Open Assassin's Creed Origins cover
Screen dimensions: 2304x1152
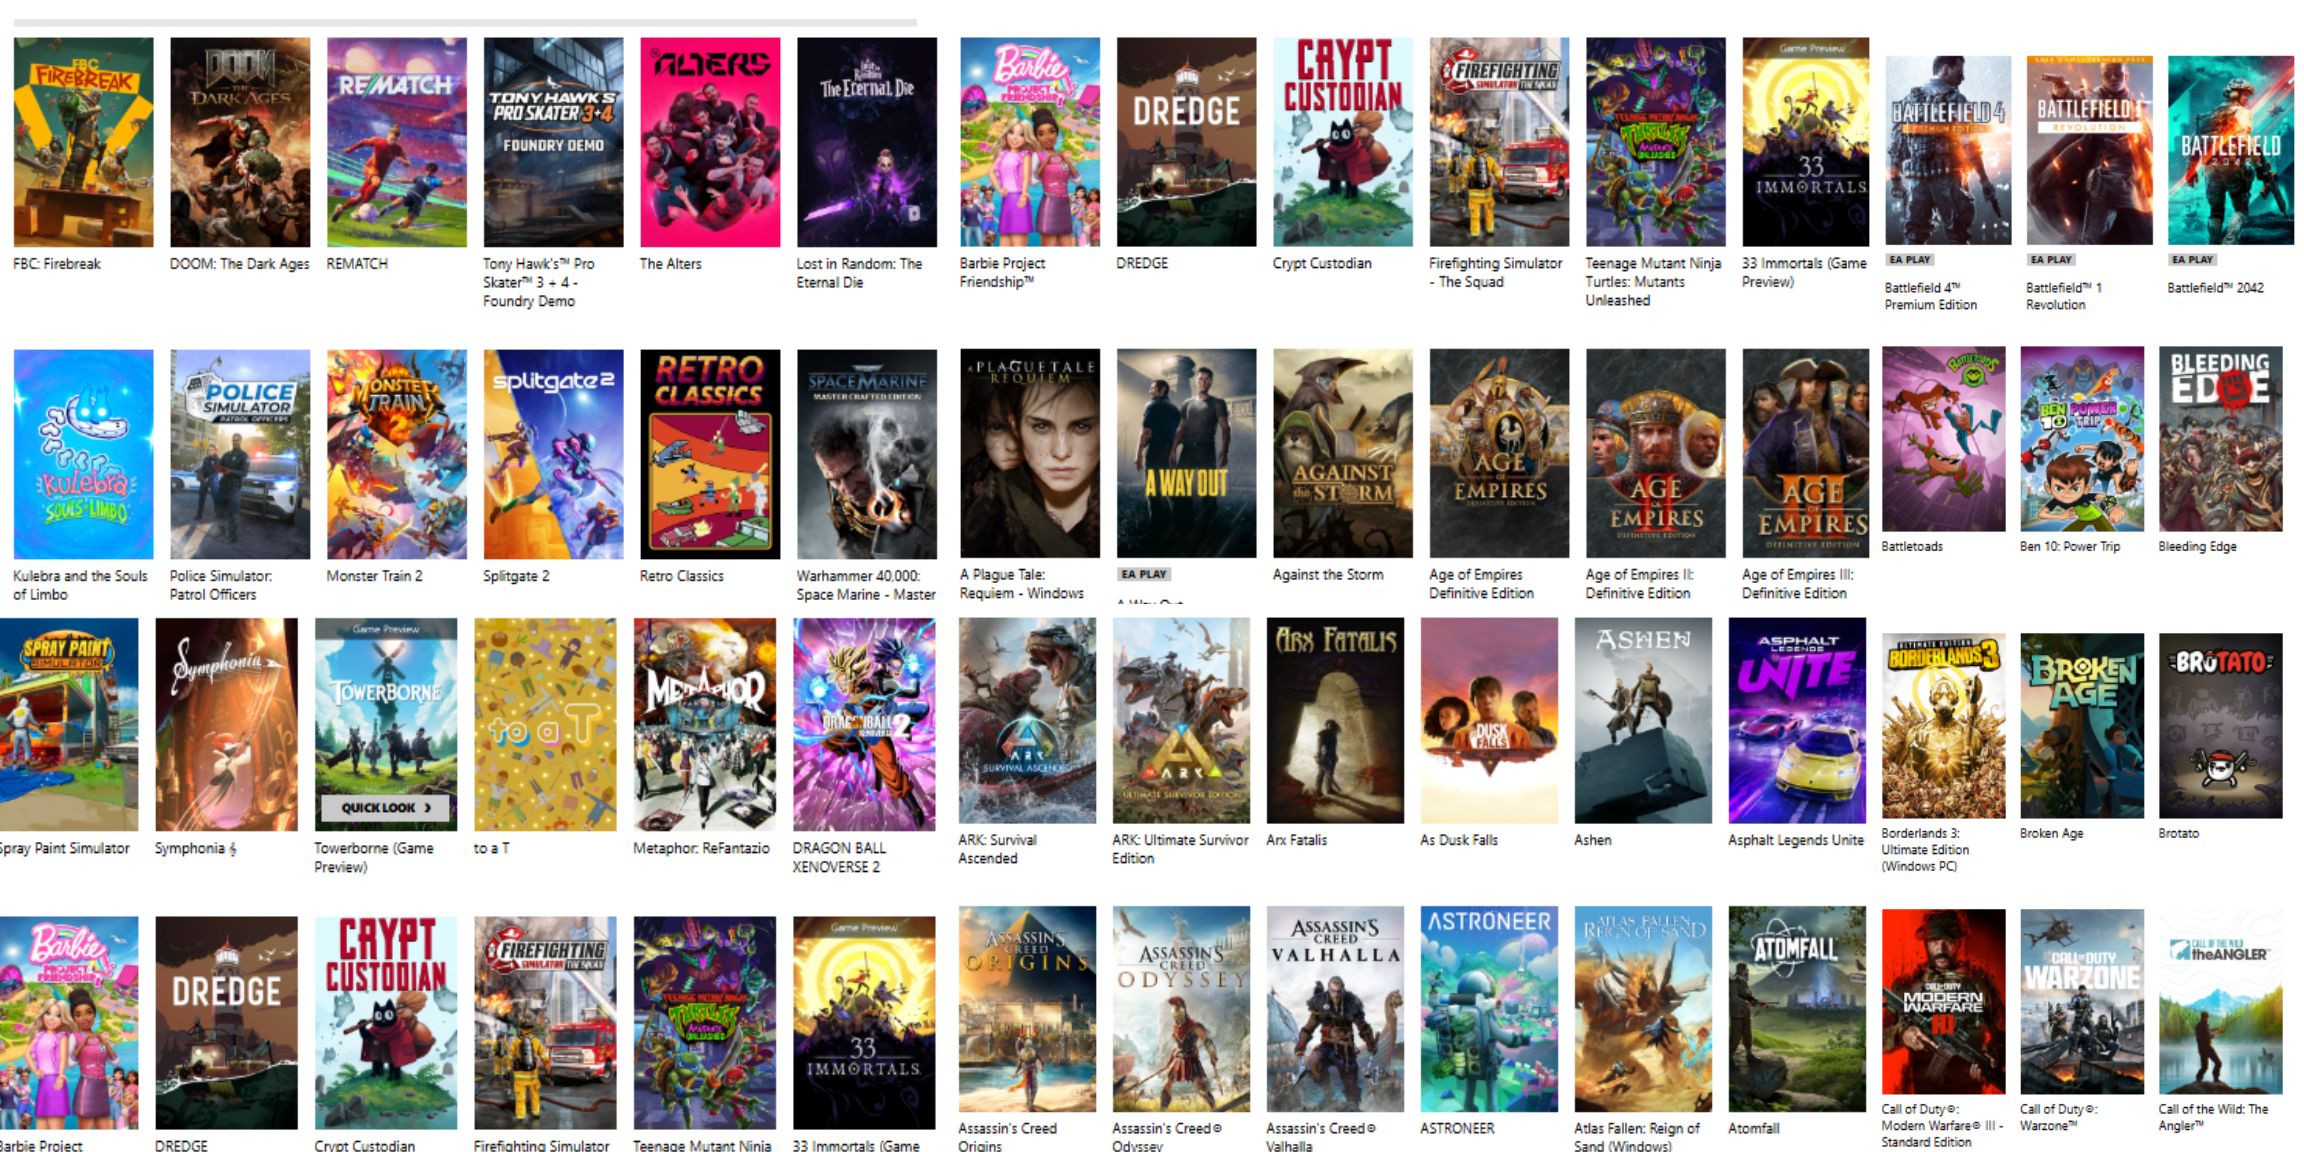coord(1027,1009)
